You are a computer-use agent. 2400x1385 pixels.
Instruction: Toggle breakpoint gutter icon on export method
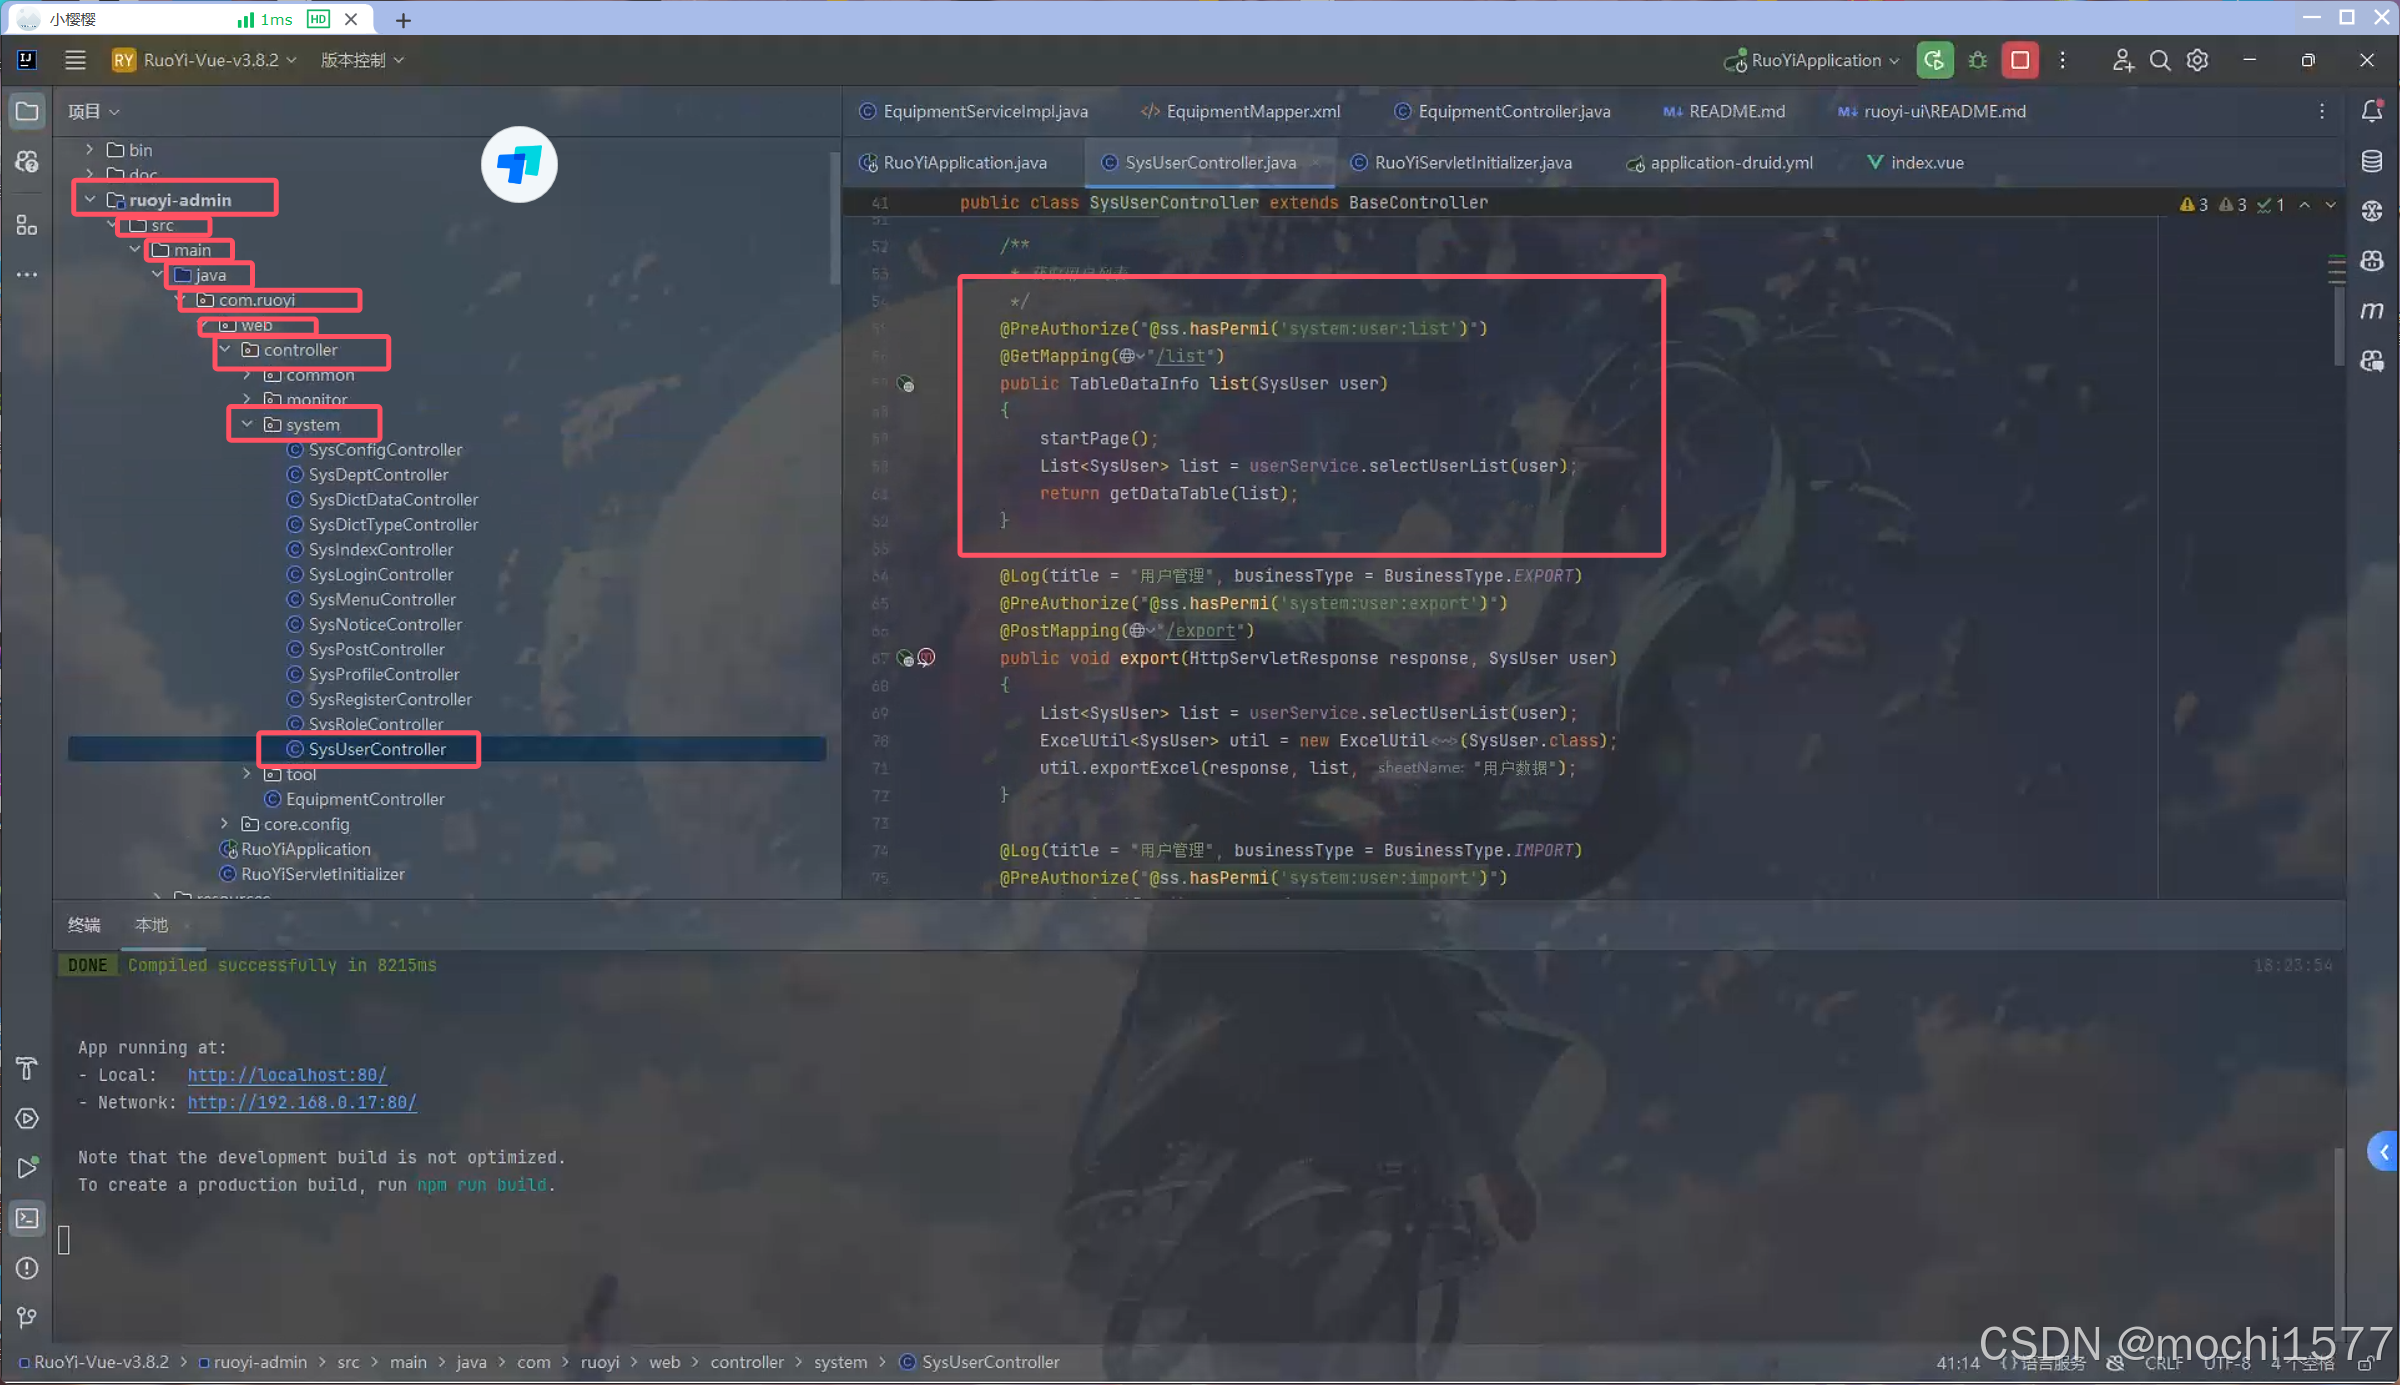pos(926,657)
